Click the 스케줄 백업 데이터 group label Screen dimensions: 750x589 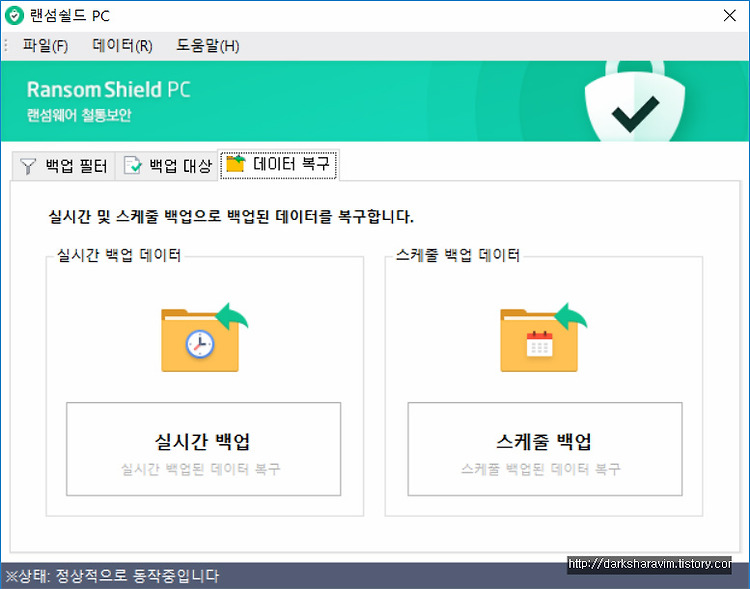458,255
